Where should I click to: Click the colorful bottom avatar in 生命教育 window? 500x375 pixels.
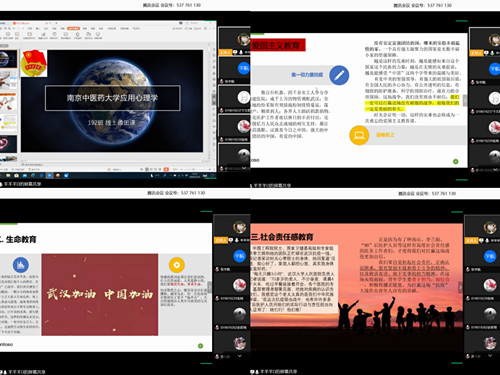239,343
